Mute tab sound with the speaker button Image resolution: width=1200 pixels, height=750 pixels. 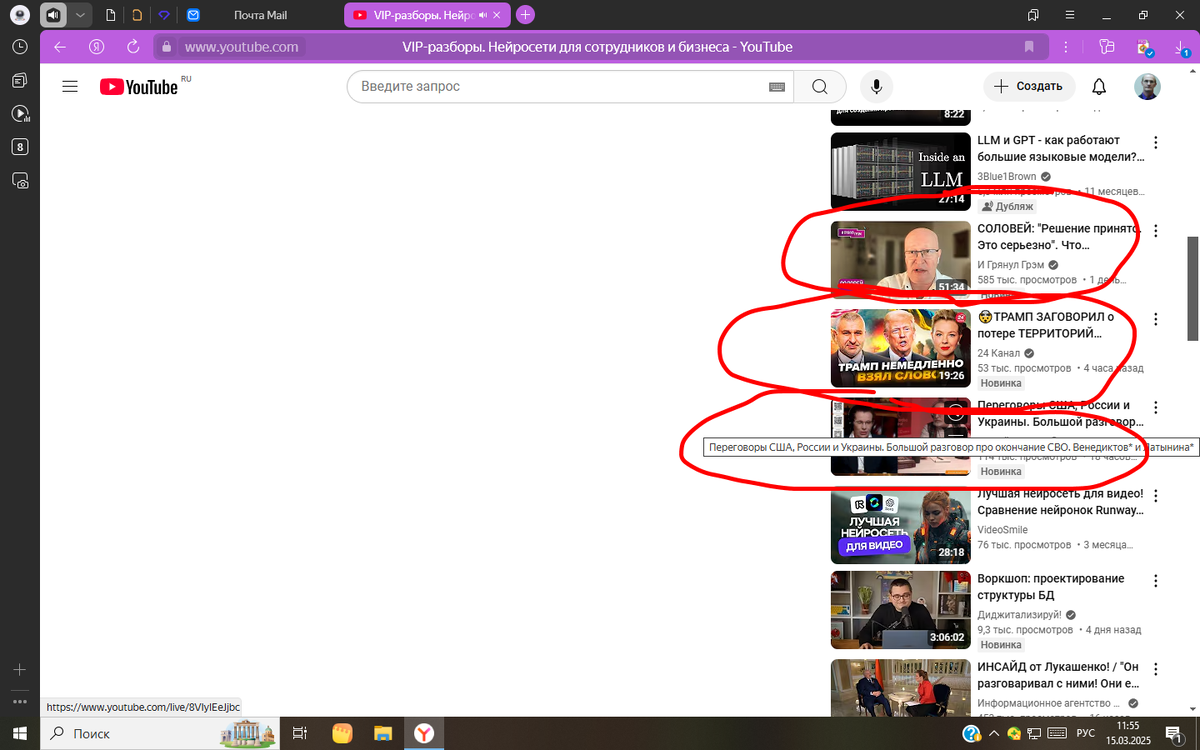pyautogui.click(x=53, y=15)
